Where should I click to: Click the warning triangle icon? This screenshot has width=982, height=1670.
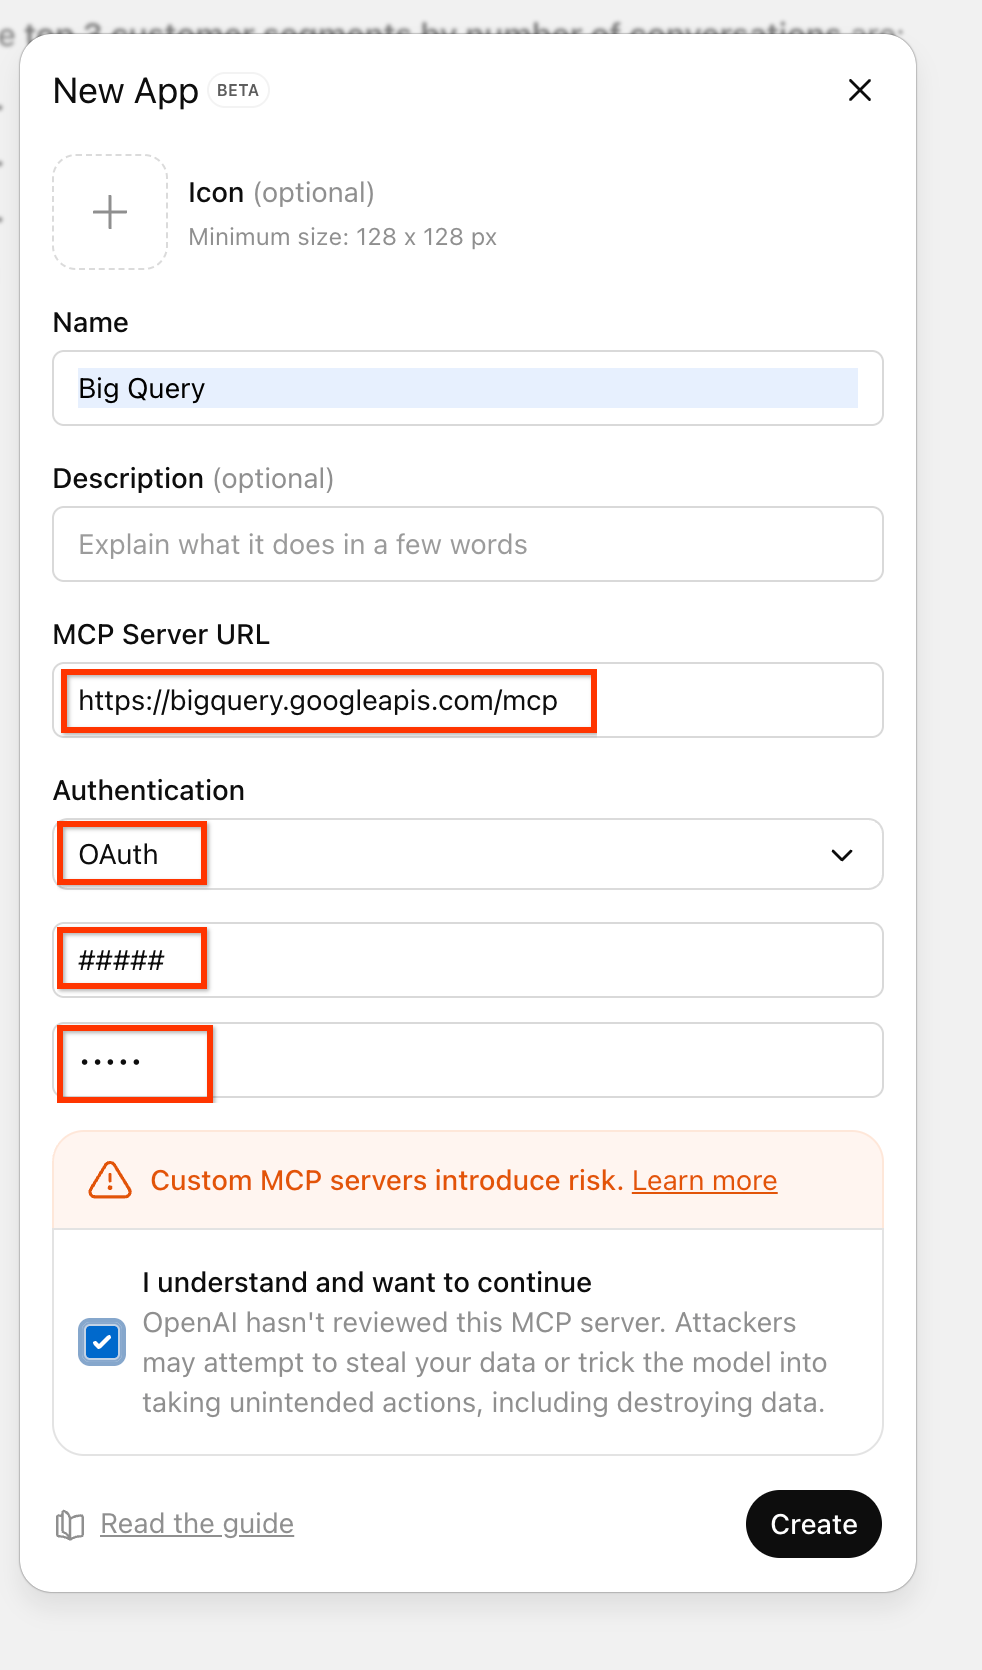[108, 1180]
